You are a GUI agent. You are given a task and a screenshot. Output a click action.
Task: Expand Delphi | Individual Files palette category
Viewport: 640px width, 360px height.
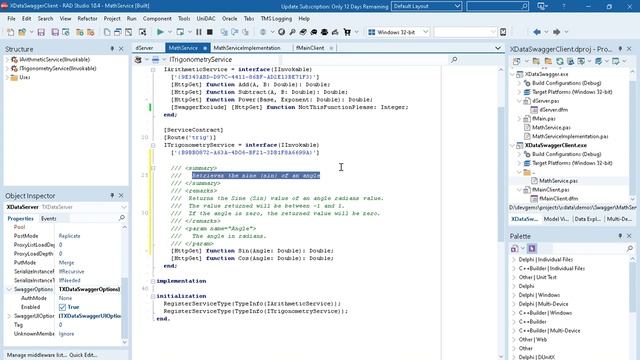tap(514, 260)
